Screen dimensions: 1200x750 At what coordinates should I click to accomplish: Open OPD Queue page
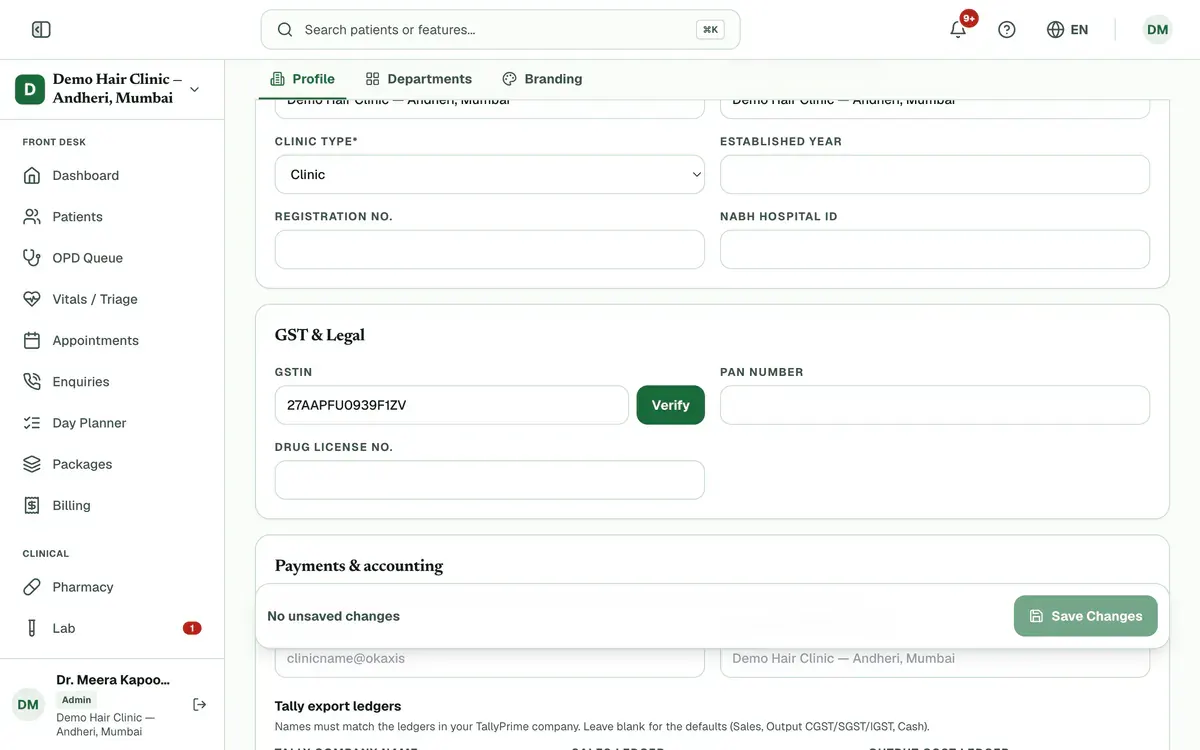(112, 258)
